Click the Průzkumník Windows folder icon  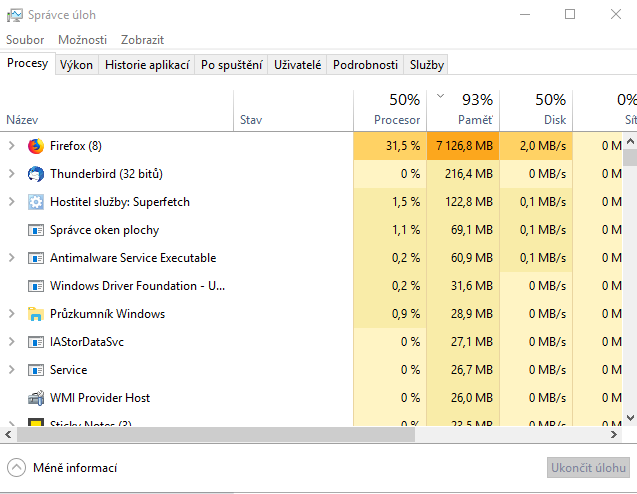[x=36, y=314]
